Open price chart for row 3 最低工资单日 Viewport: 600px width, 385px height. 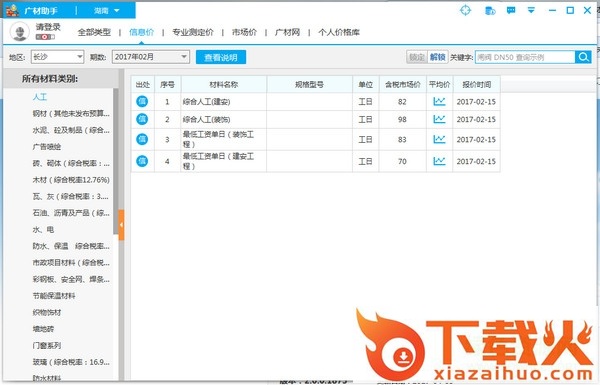click(x=439, y=139)
